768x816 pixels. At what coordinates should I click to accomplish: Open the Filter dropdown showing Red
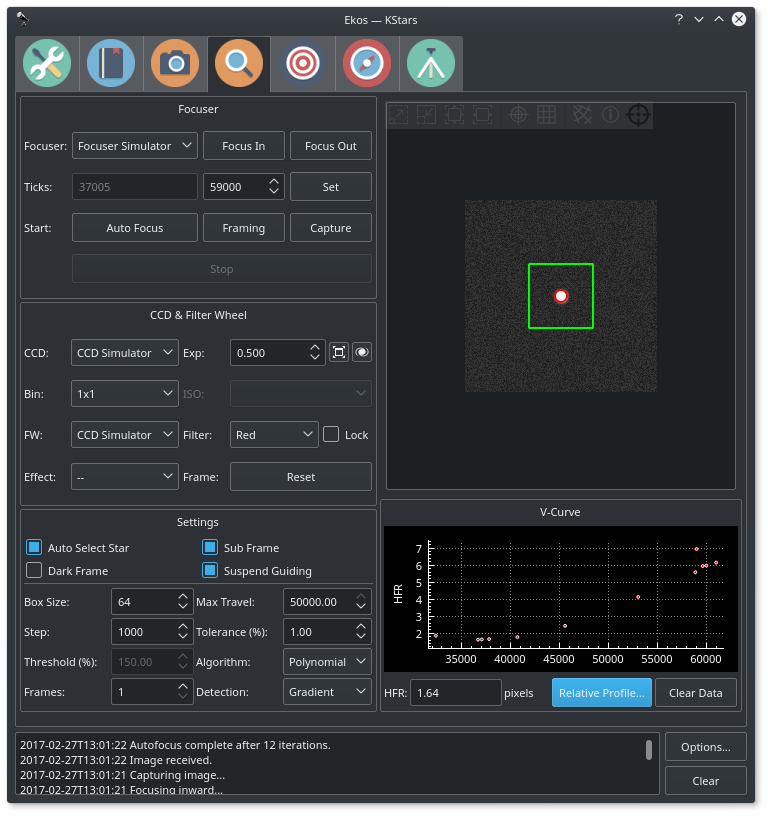[x=274, y=435]
